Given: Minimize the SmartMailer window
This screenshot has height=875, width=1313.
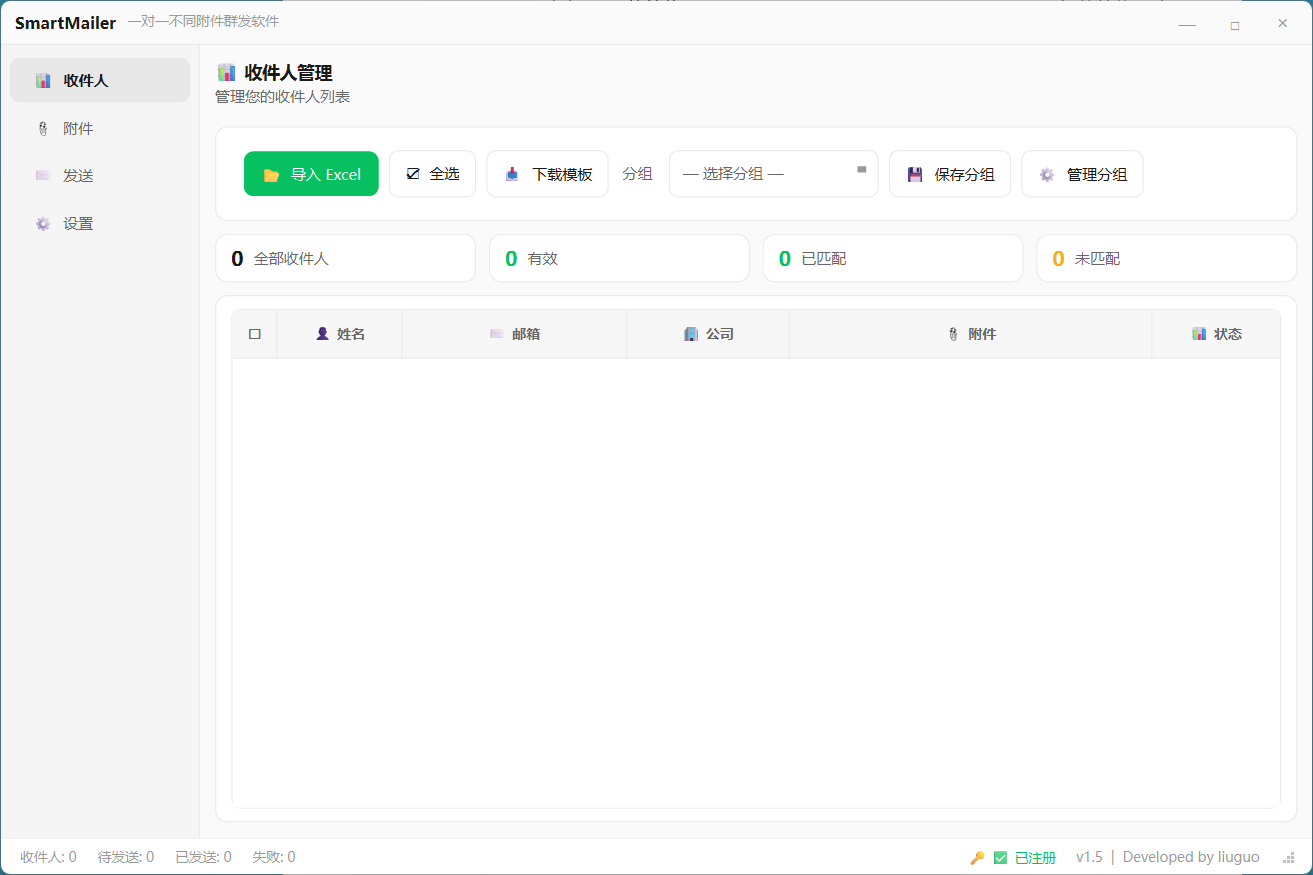Looking at the screenshot, I should tap(1187, 24).
